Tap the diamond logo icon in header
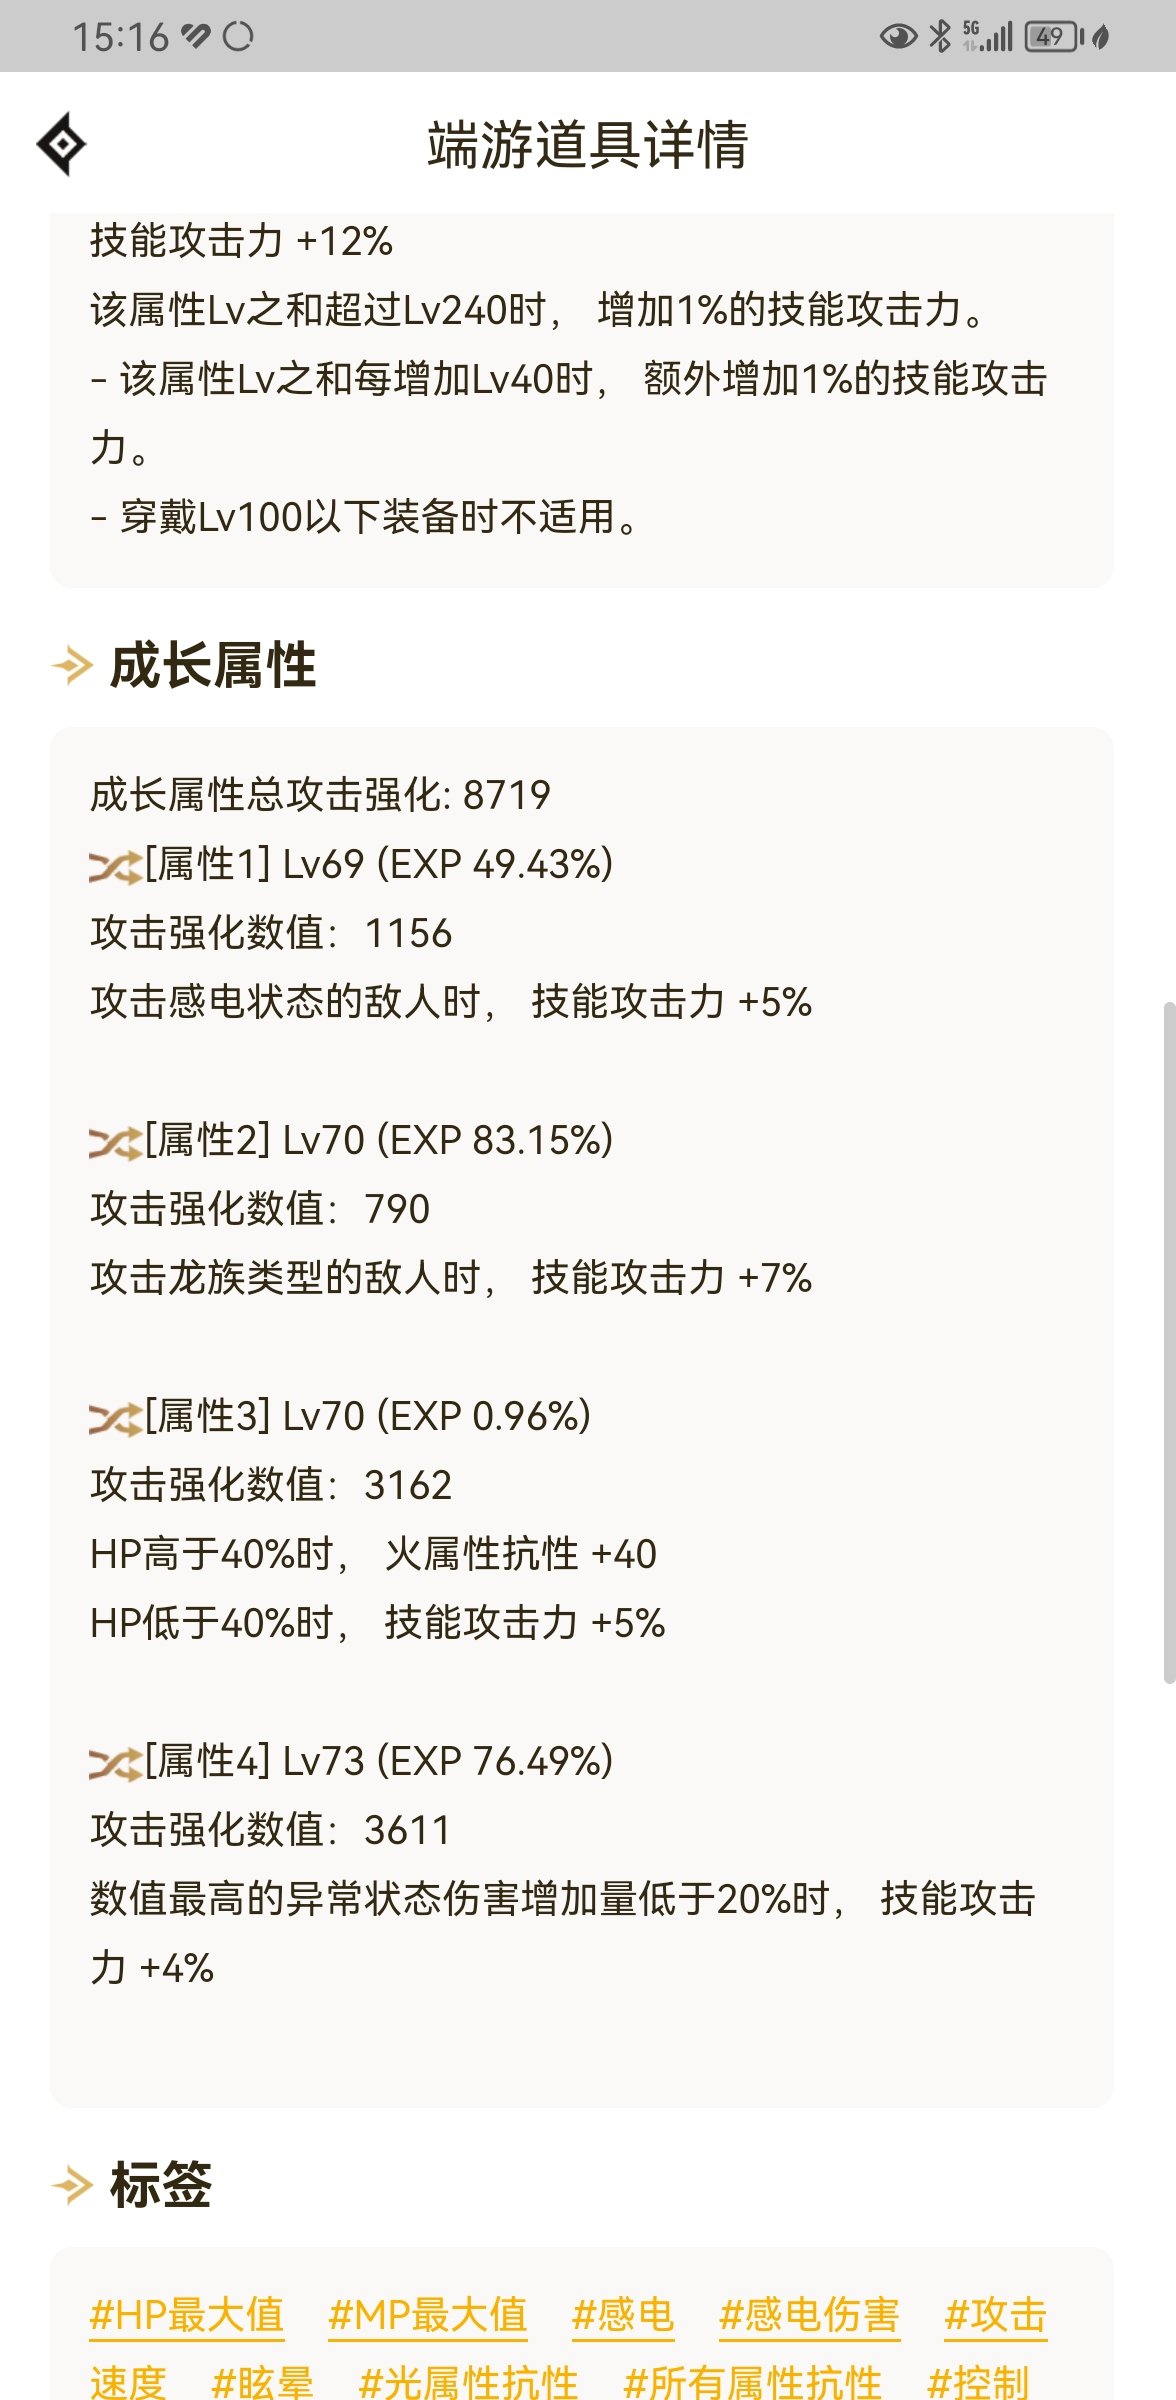Viewport: 1176px width, 2400px height. 62,144
